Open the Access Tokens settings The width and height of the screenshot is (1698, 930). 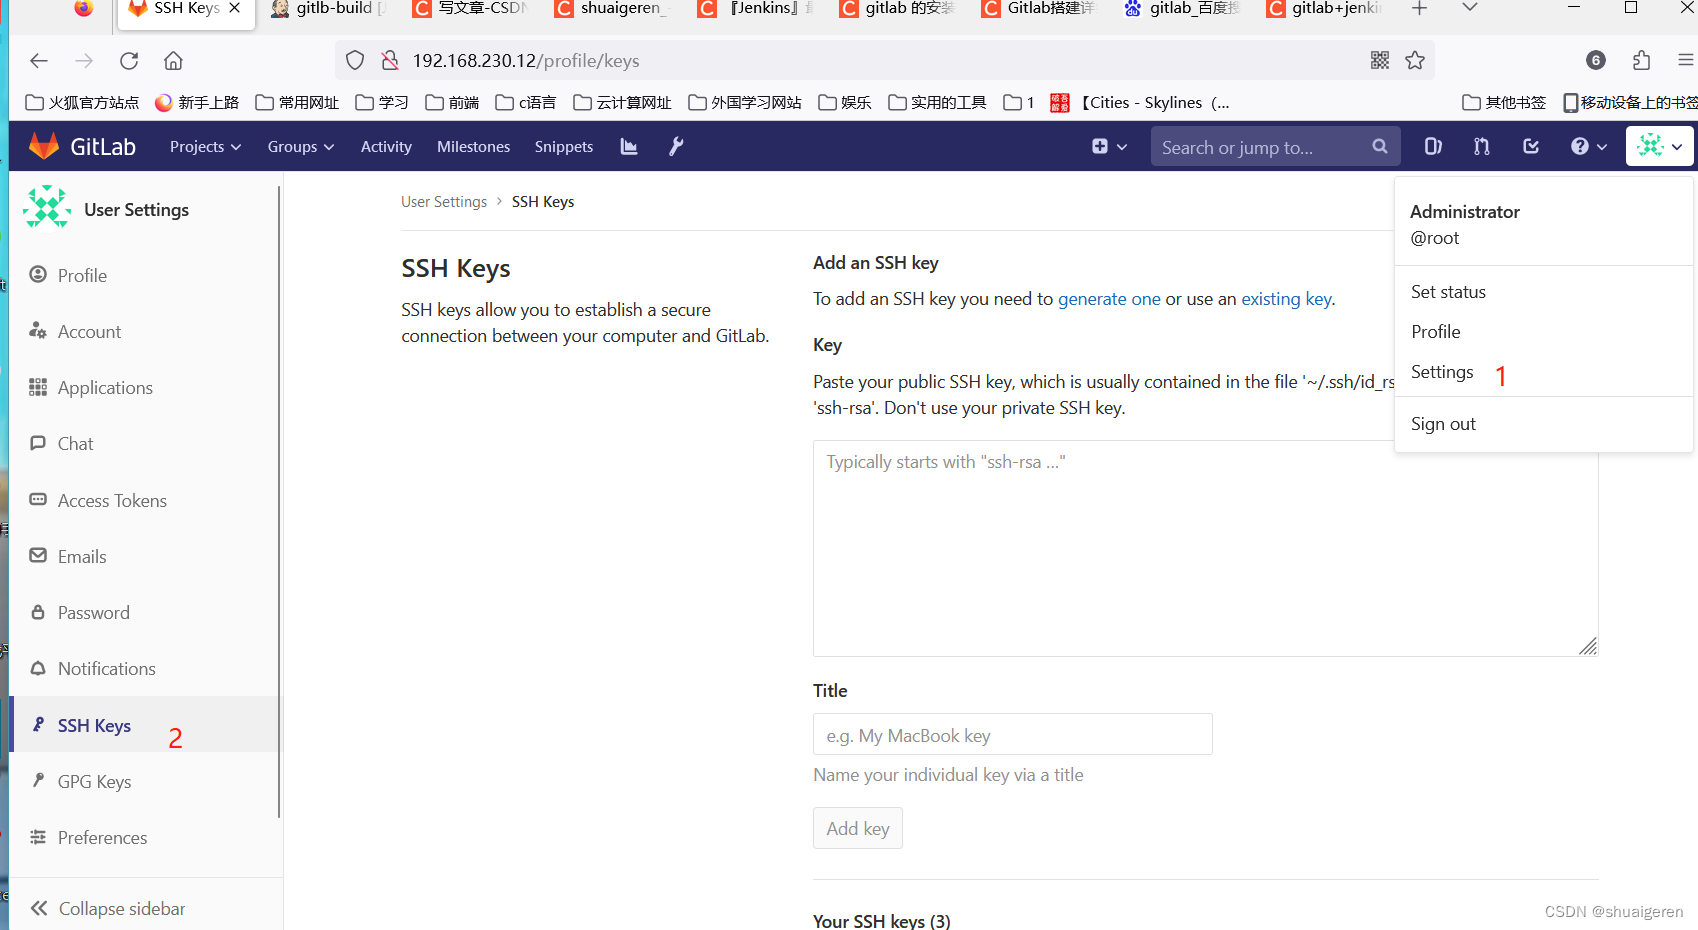click(x=112, y=500)
